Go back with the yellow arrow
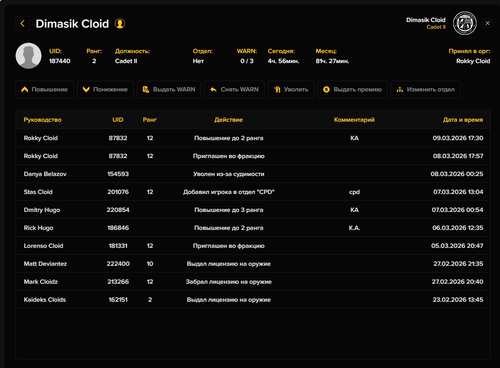Screen dimensions: 500x368 (23, 24)
